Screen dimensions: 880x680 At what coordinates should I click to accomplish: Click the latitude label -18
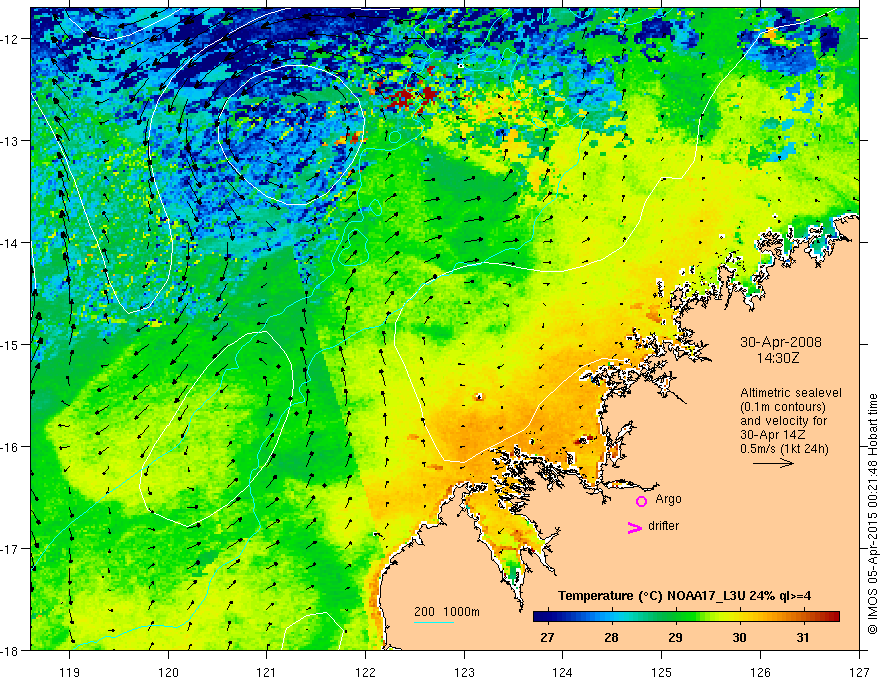pyautogui.click(x=11, y=650)
